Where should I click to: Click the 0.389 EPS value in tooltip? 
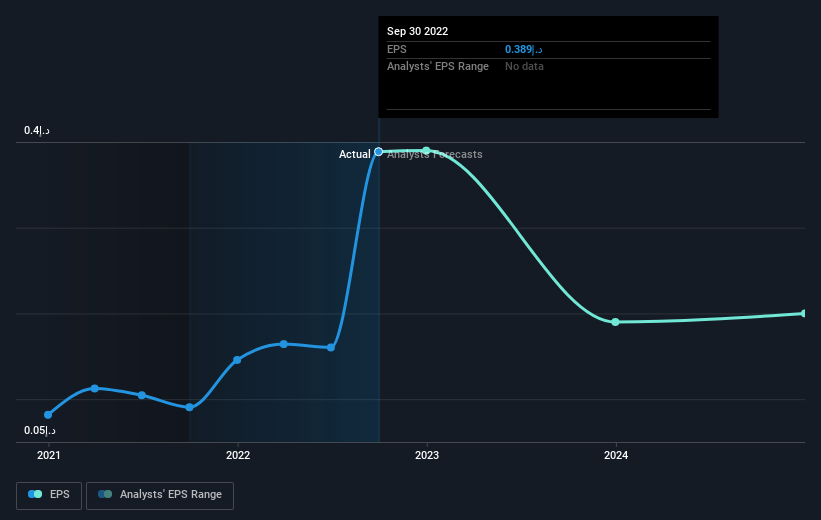(x=524, y=49)
